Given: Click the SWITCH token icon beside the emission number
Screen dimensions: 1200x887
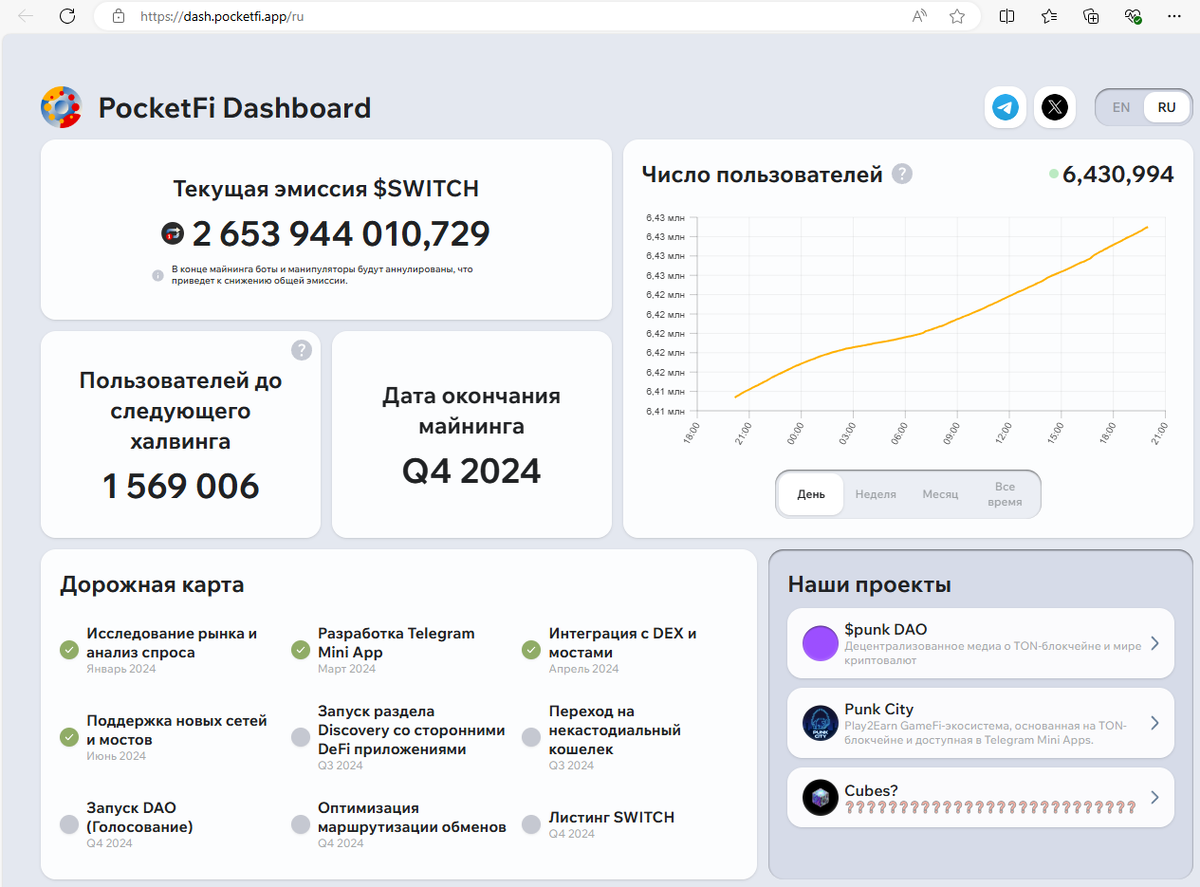Looking at the screenshot, I should tap(172, 234).
